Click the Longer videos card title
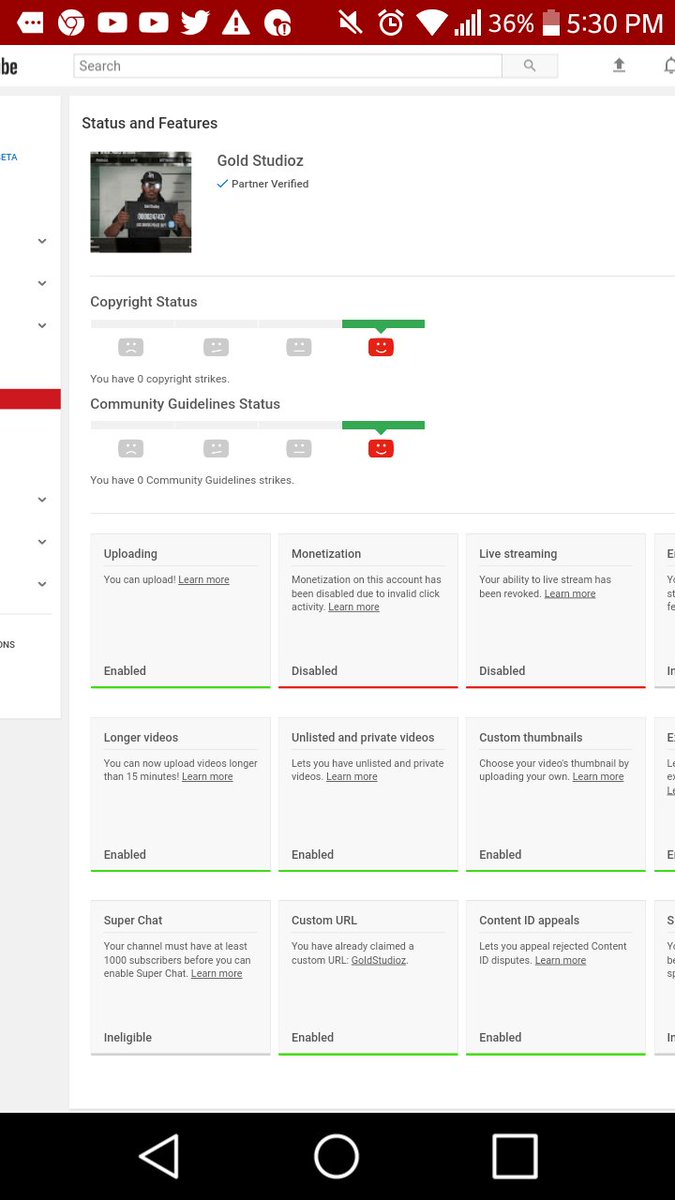Image resolution: width=675 pixels, height=1200 pixels. tap(141, 738)
